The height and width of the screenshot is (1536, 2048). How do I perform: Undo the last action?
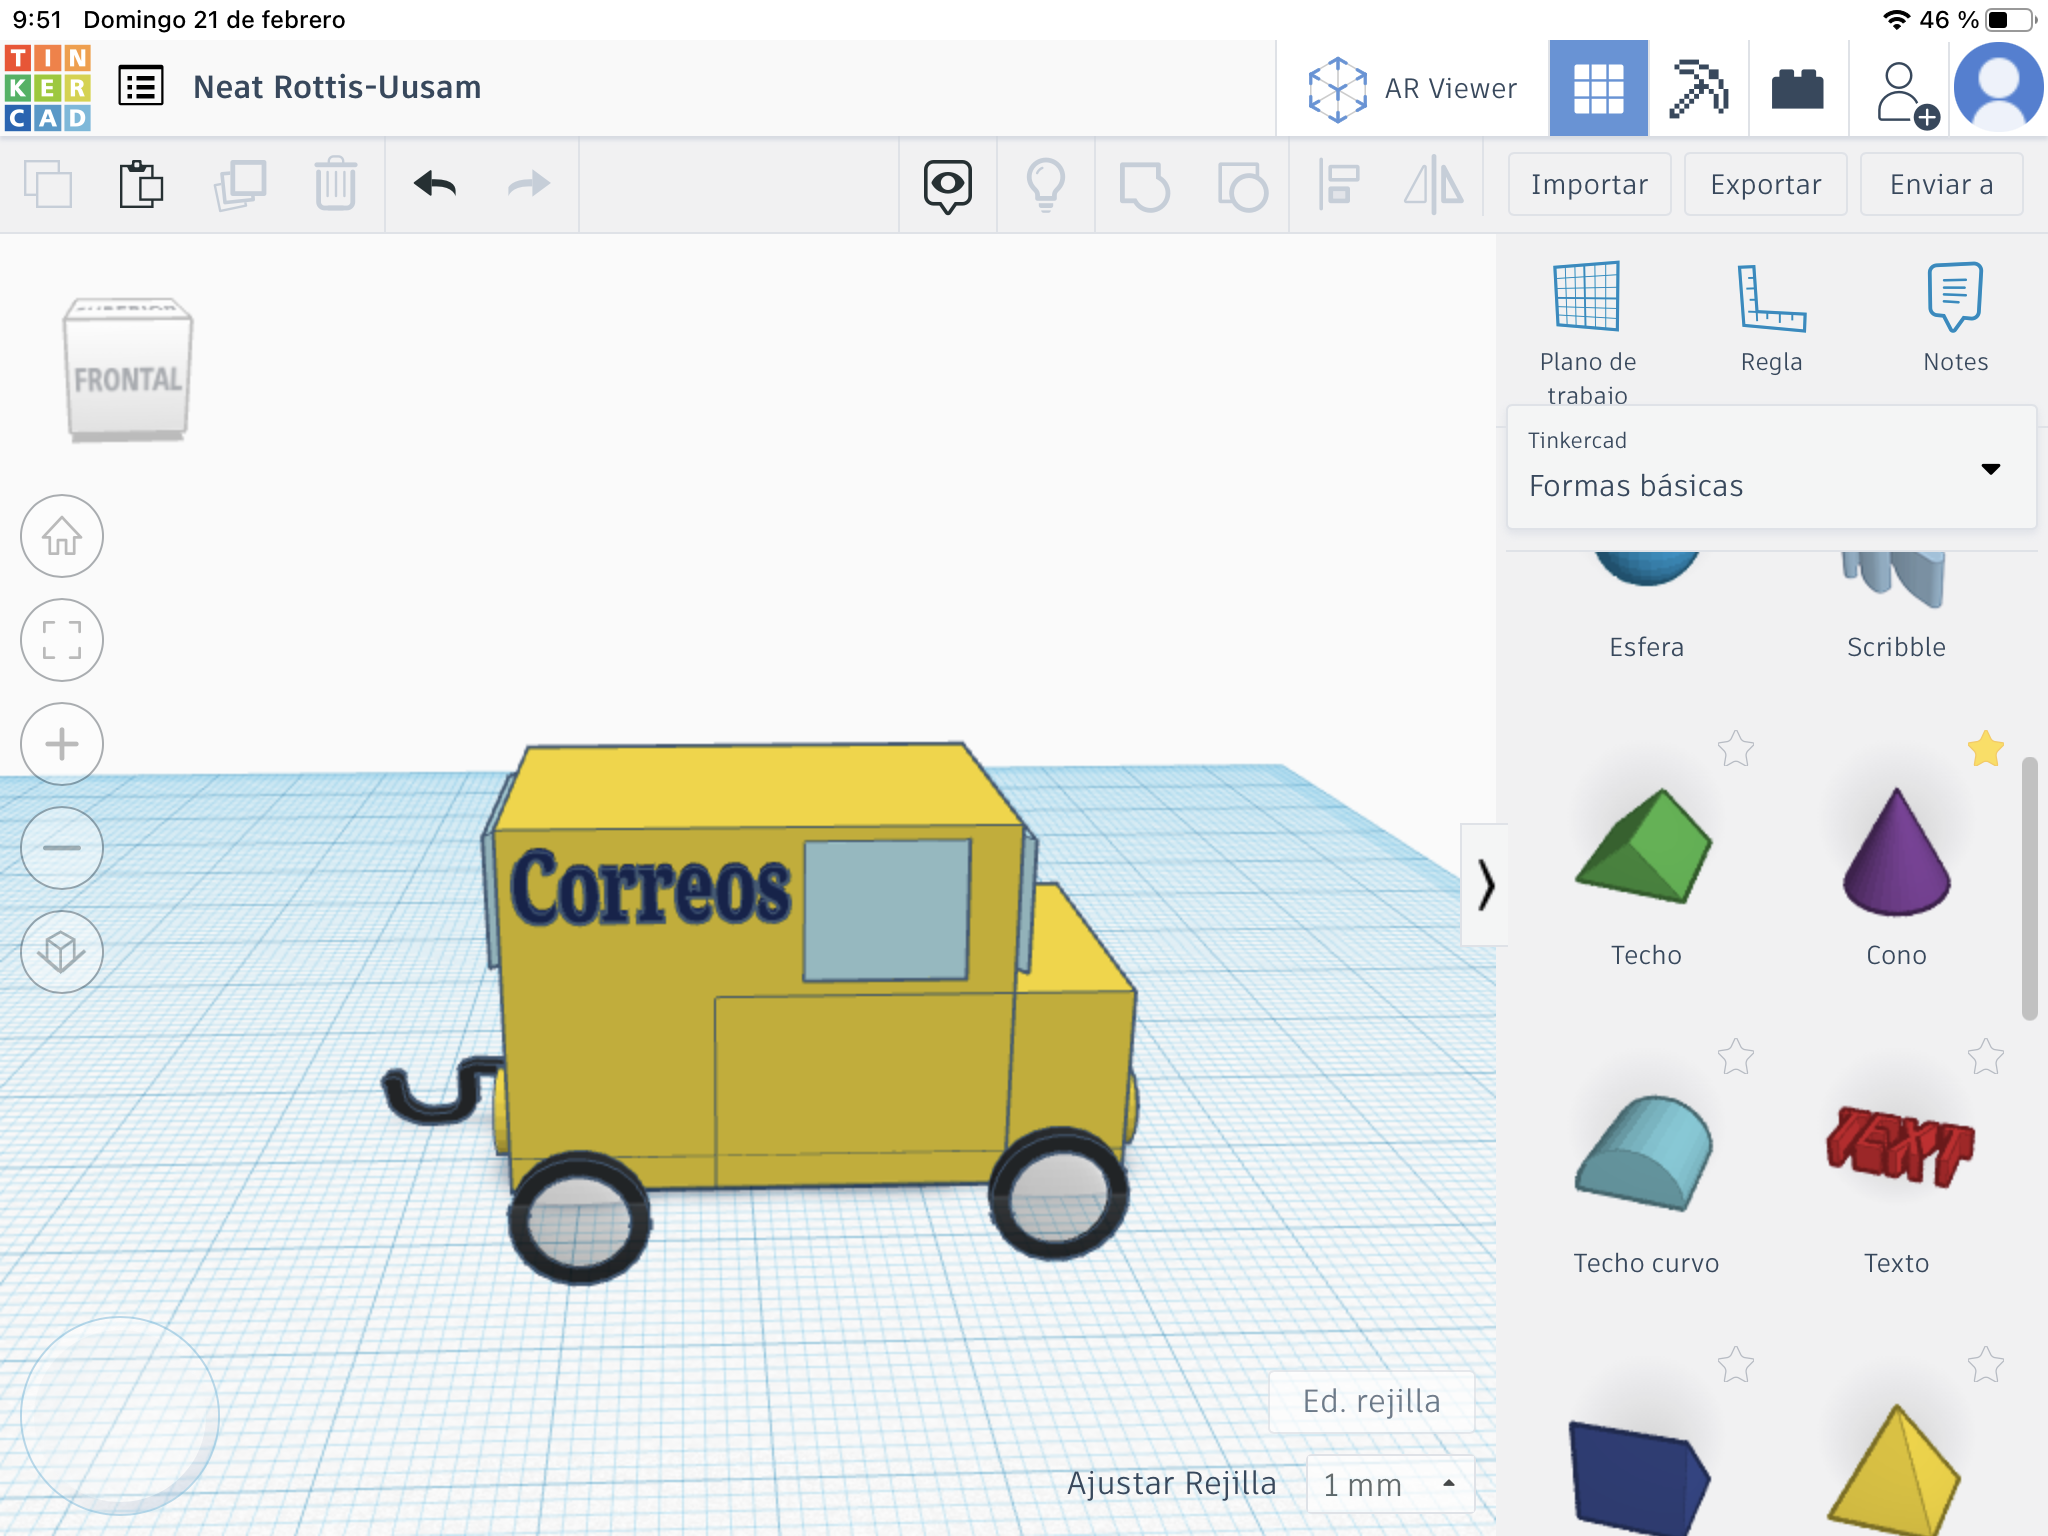click(435, 184)
